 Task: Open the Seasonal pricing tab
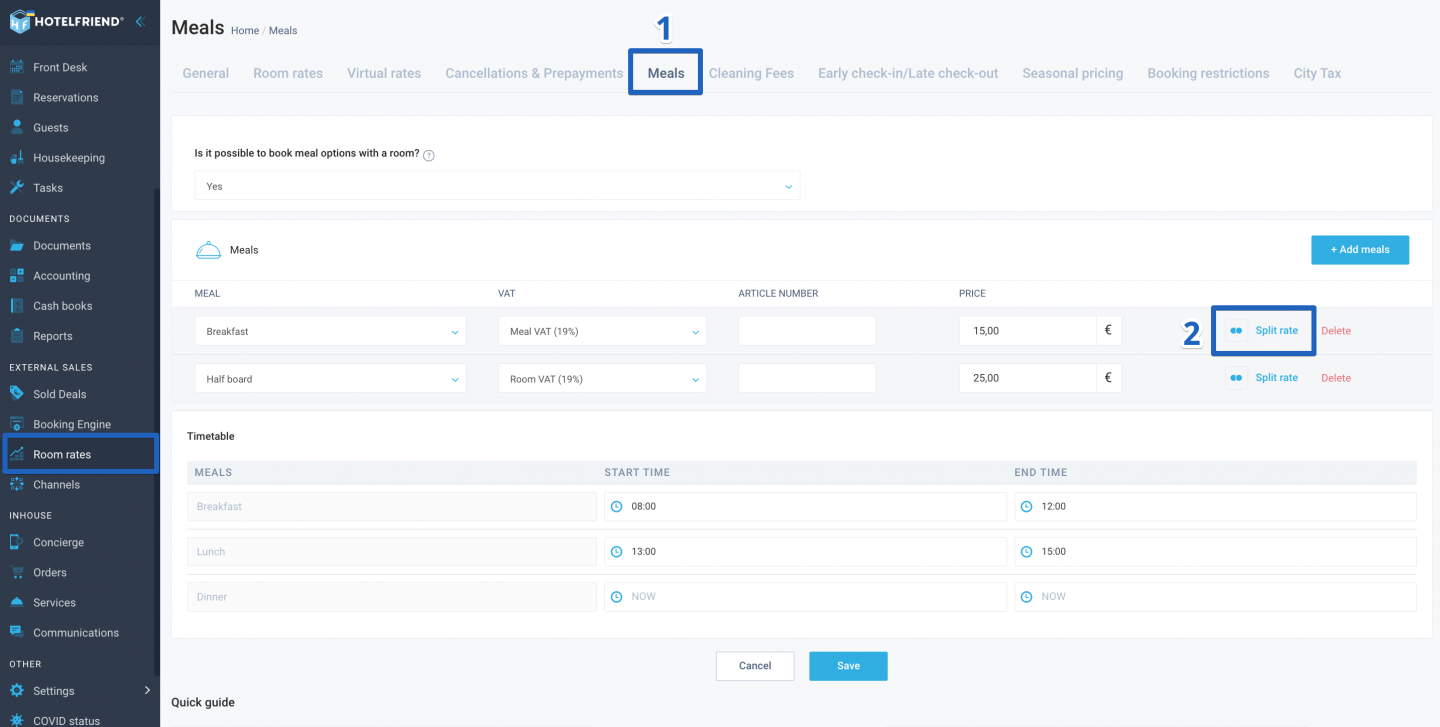click(x=1072, y=72)
